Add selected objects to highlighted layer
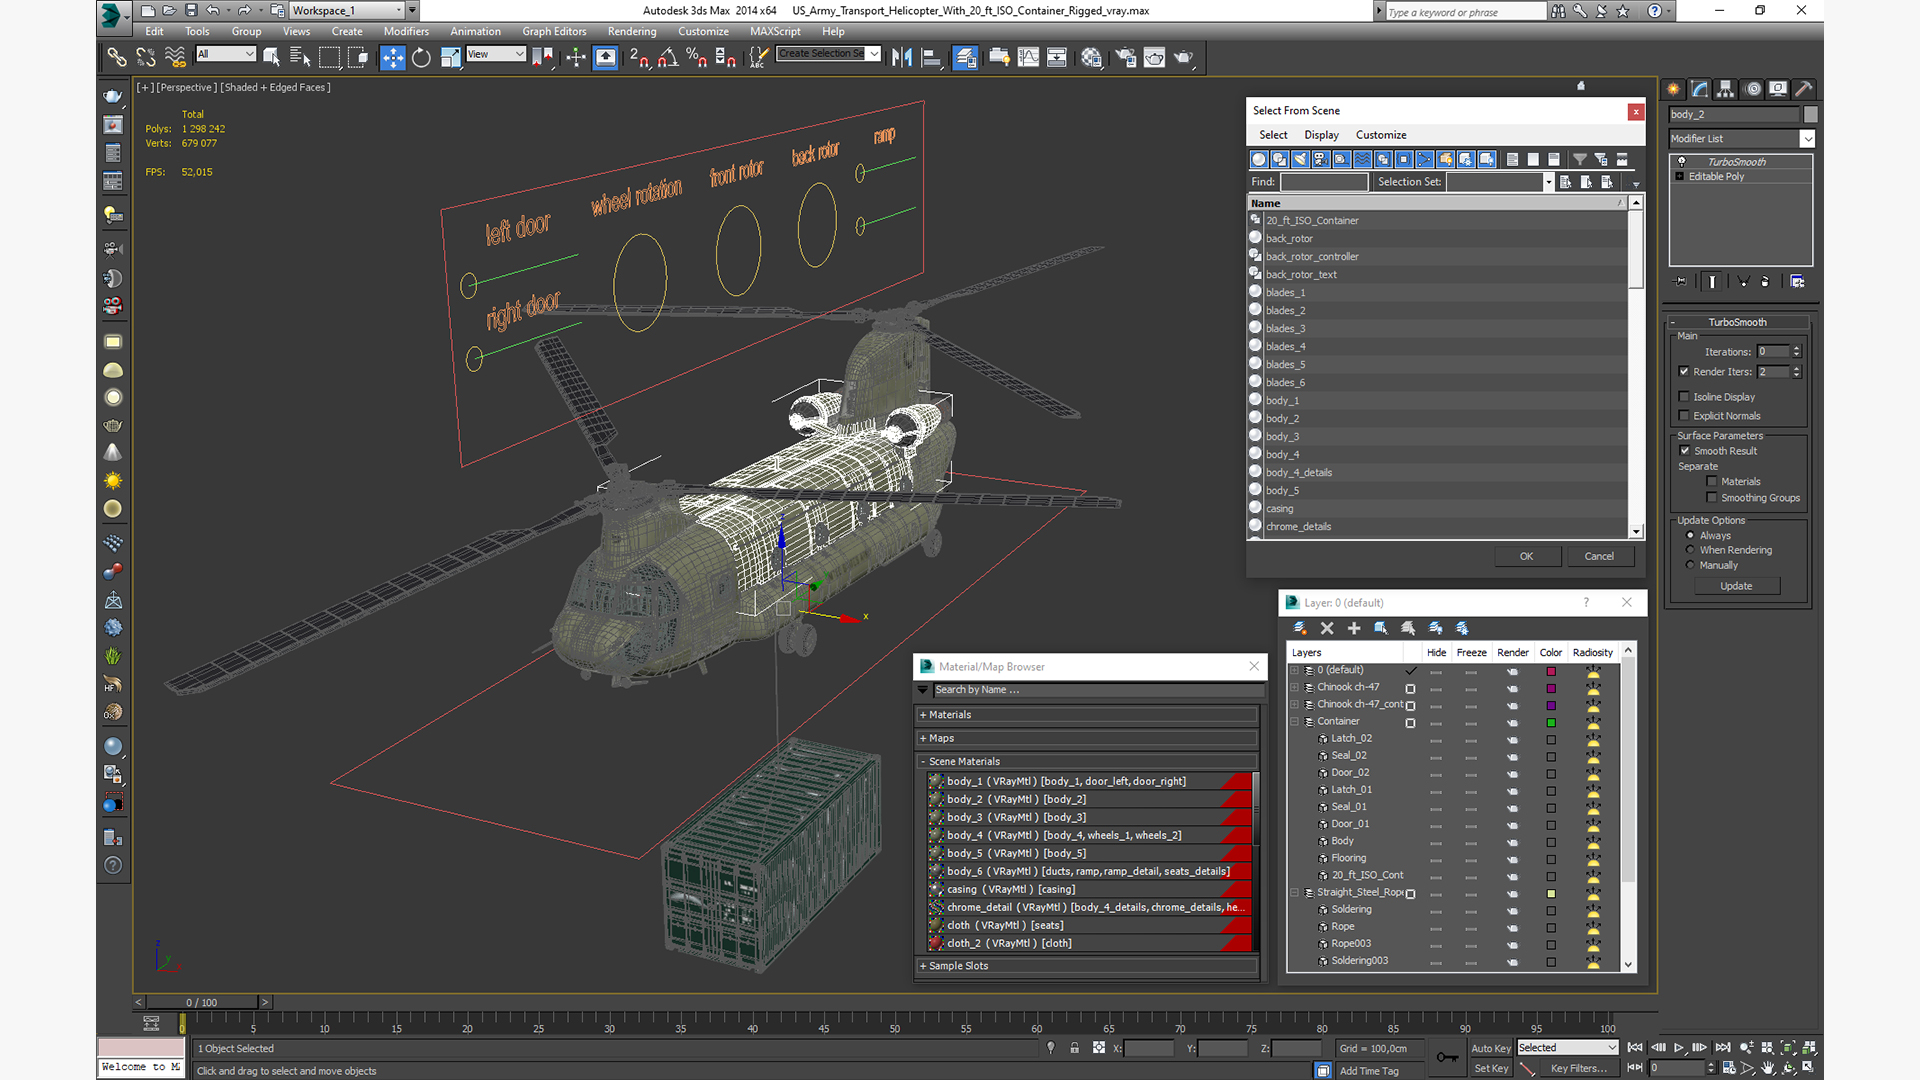Screen dimensions: 1920x1080 (1354, 628)
